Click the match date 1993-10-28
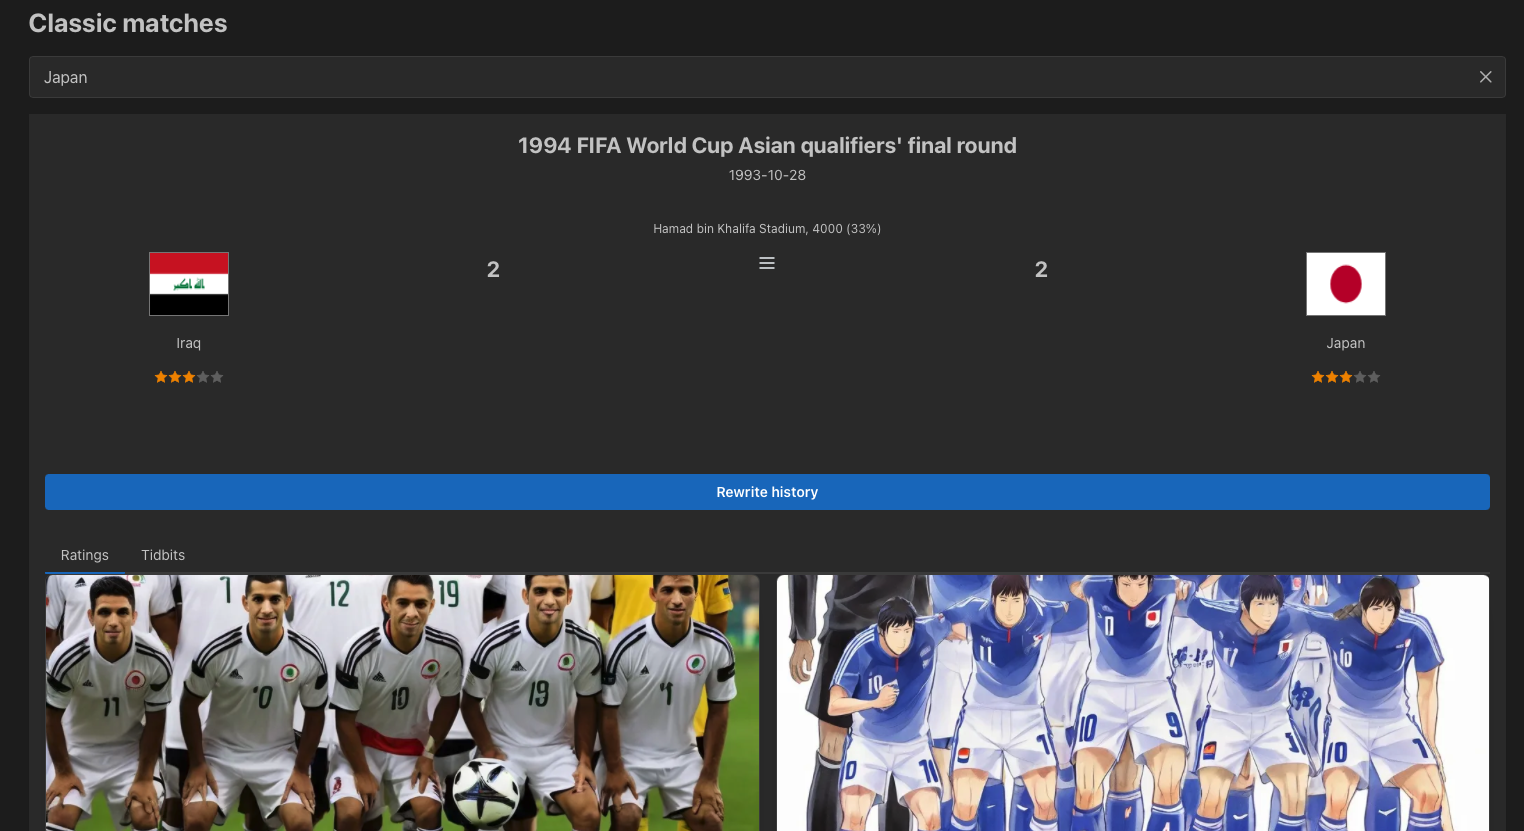1524x831 pixels. point(767,175)
